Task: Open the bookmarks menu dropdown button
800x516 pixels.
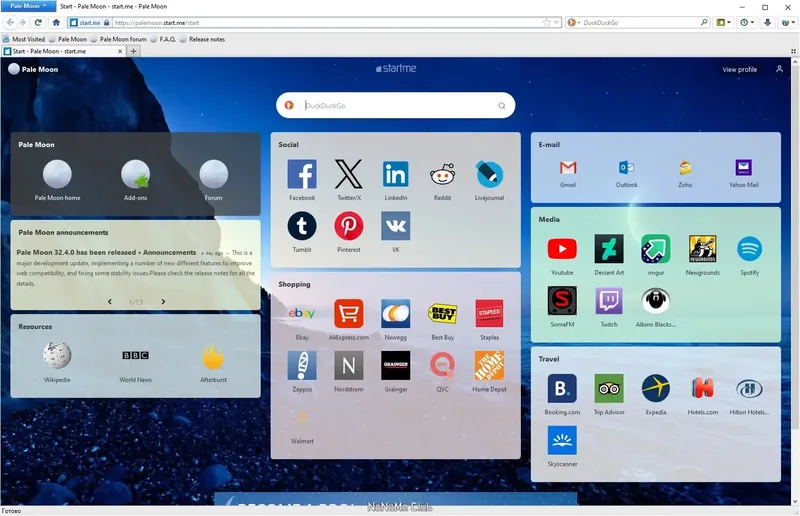Action: [724, 22]
